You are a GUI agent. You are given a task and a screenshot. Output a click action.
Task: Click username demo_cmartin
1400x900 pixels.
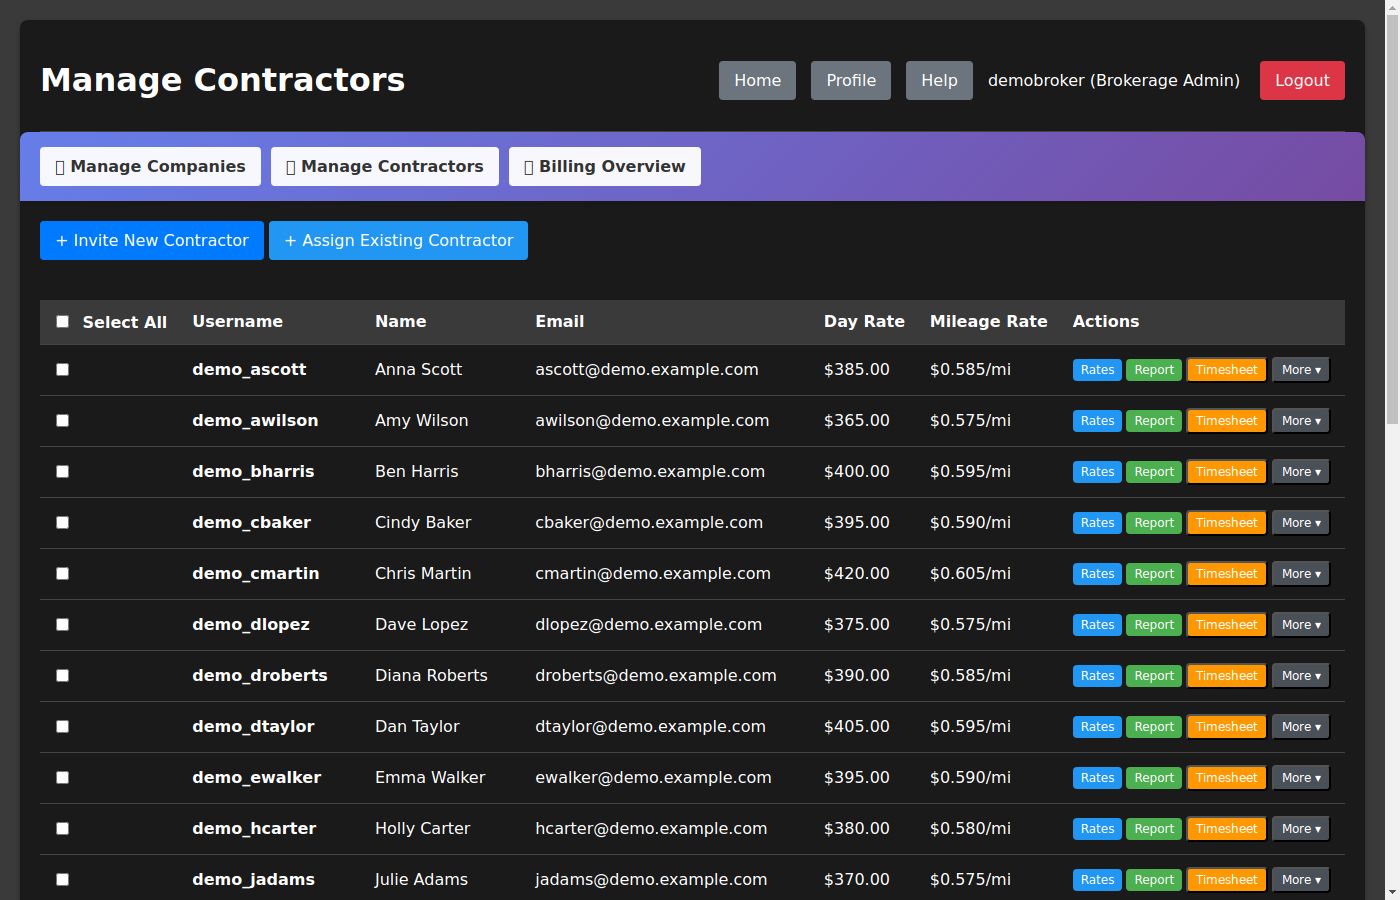[256, 574]
